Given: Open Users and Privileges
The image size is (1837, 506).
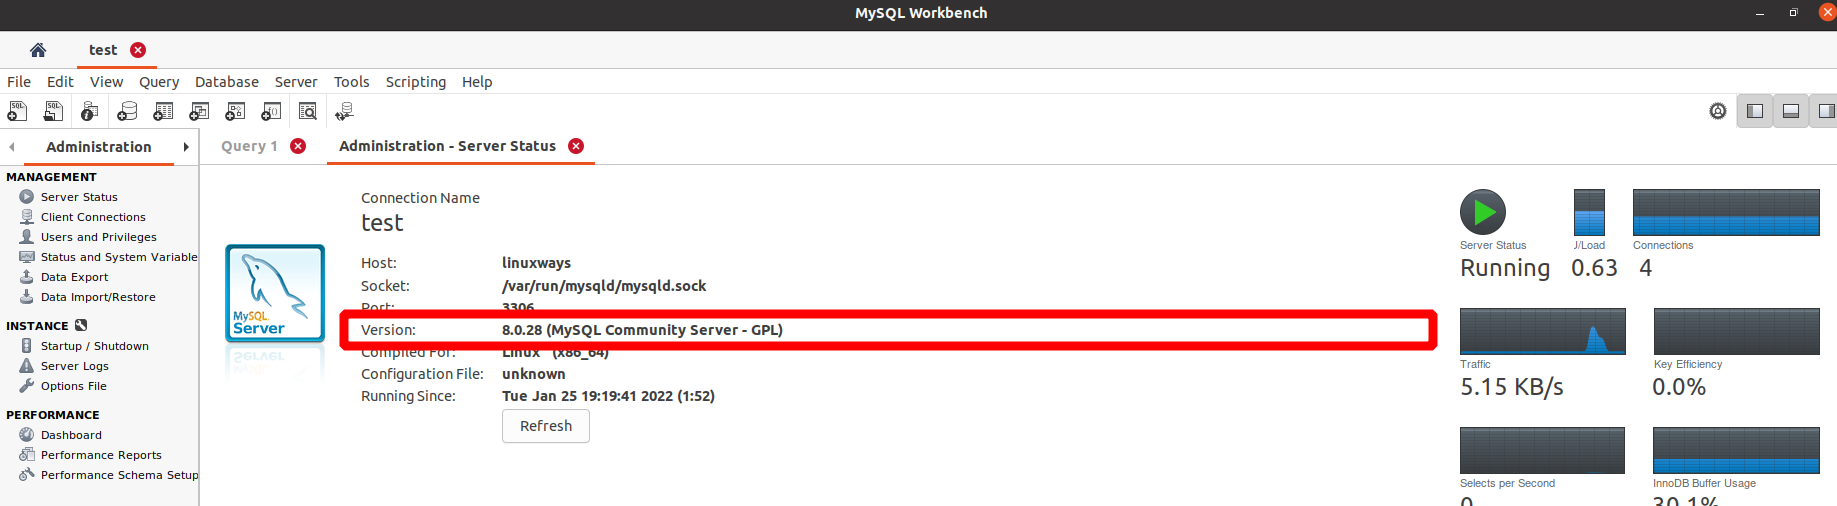Looking at the screenshot, I should pyautogui.click(x=98, y=237).
